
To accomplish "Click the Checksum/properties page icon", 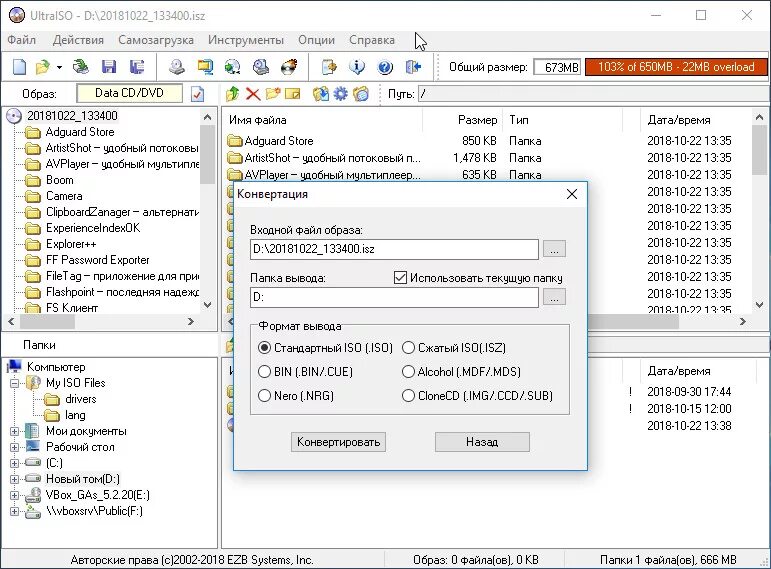I will 329,66.
